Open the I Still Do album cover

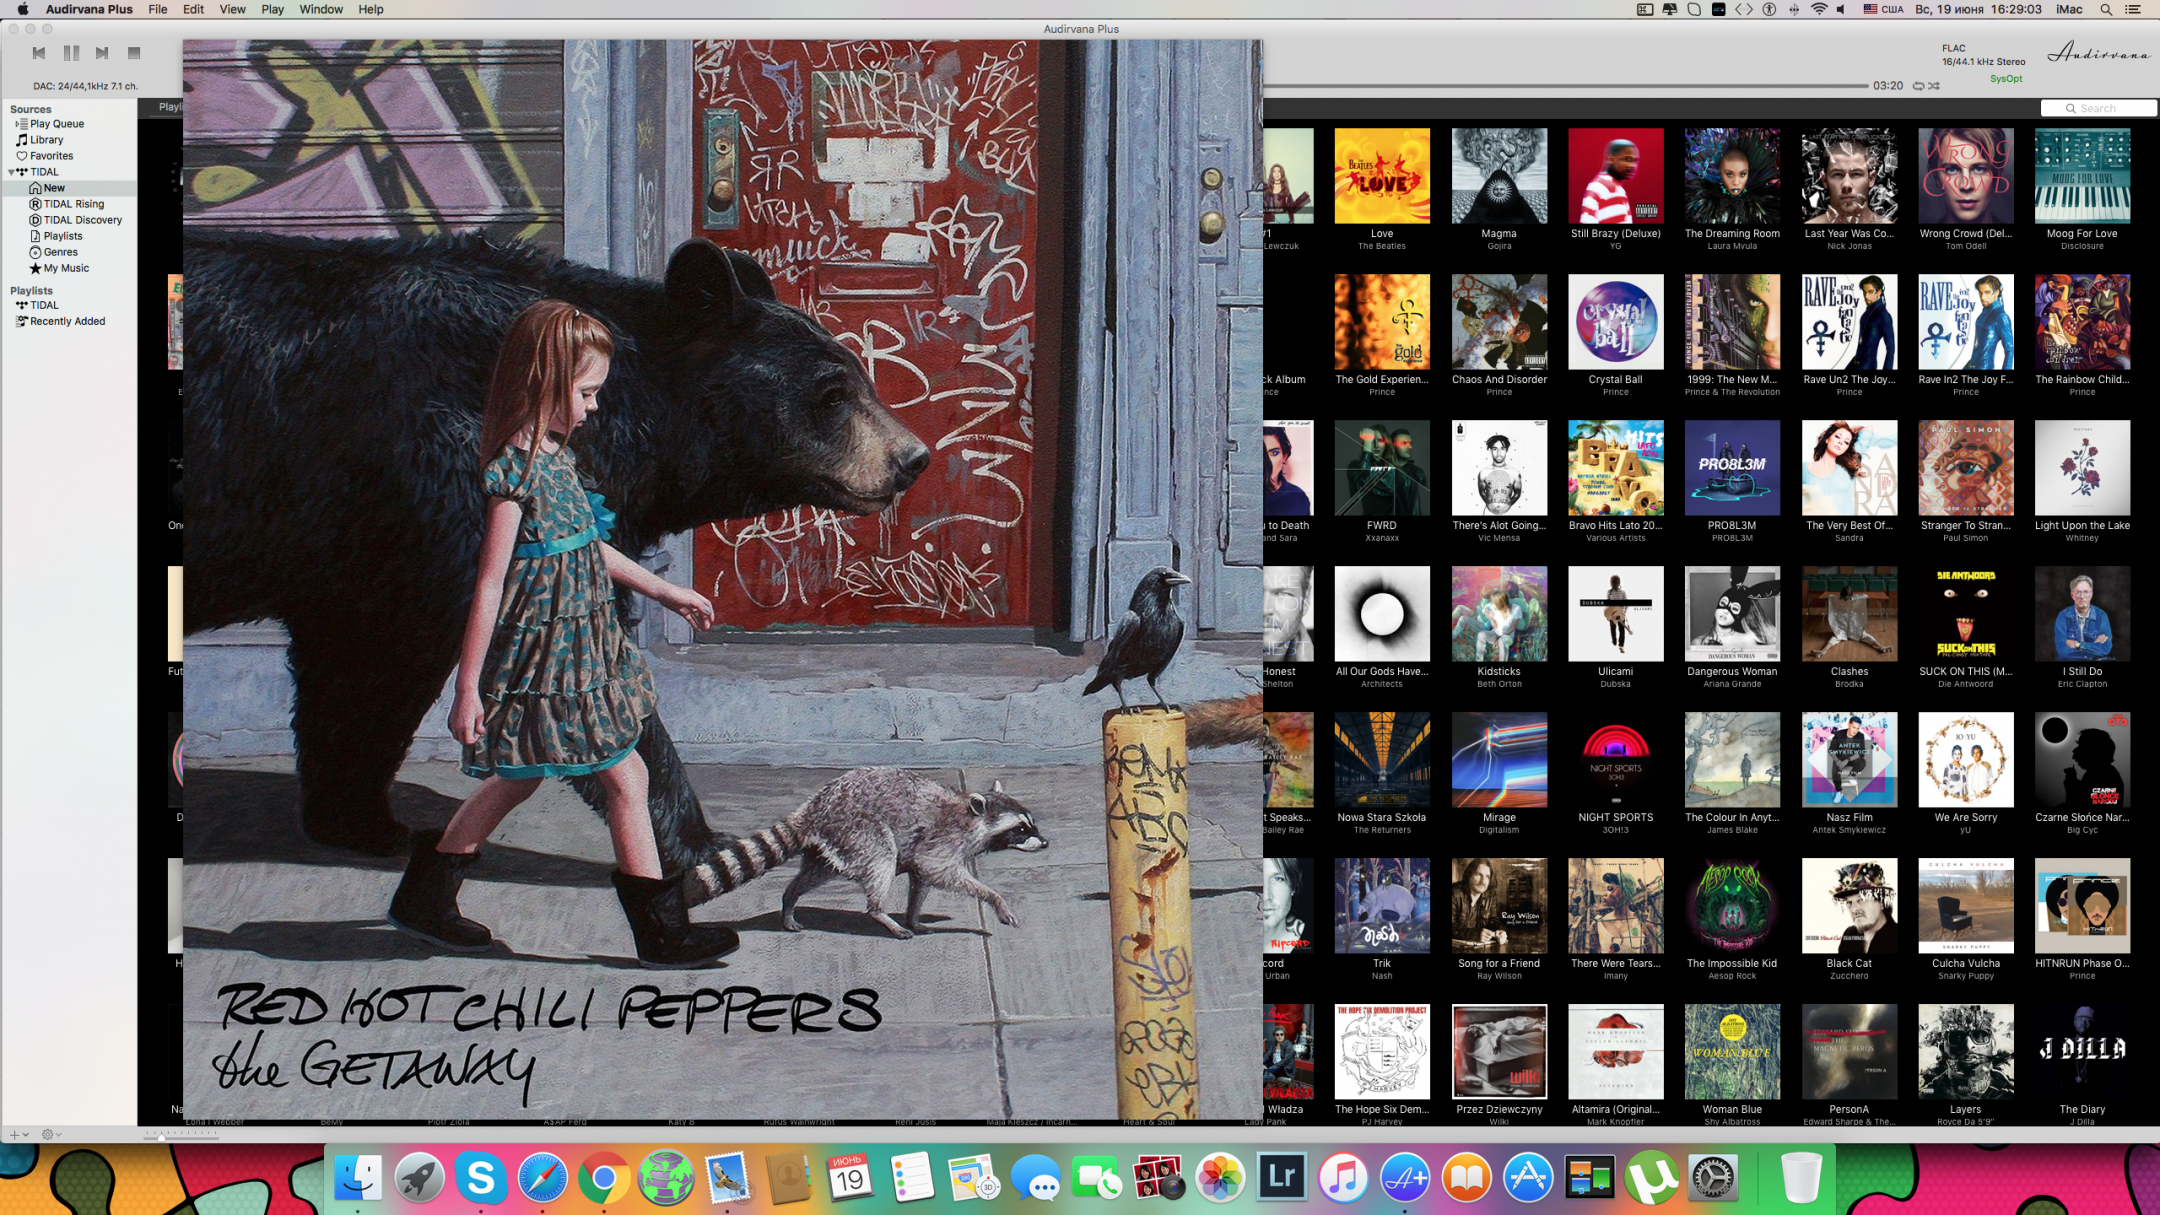(x=2082, y=614)
